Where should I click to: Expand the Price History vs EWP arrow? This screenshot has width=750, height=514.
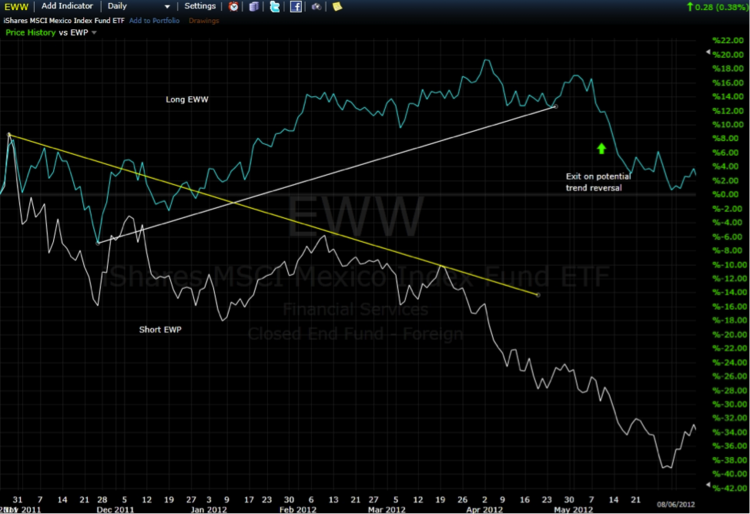[94, 33]
